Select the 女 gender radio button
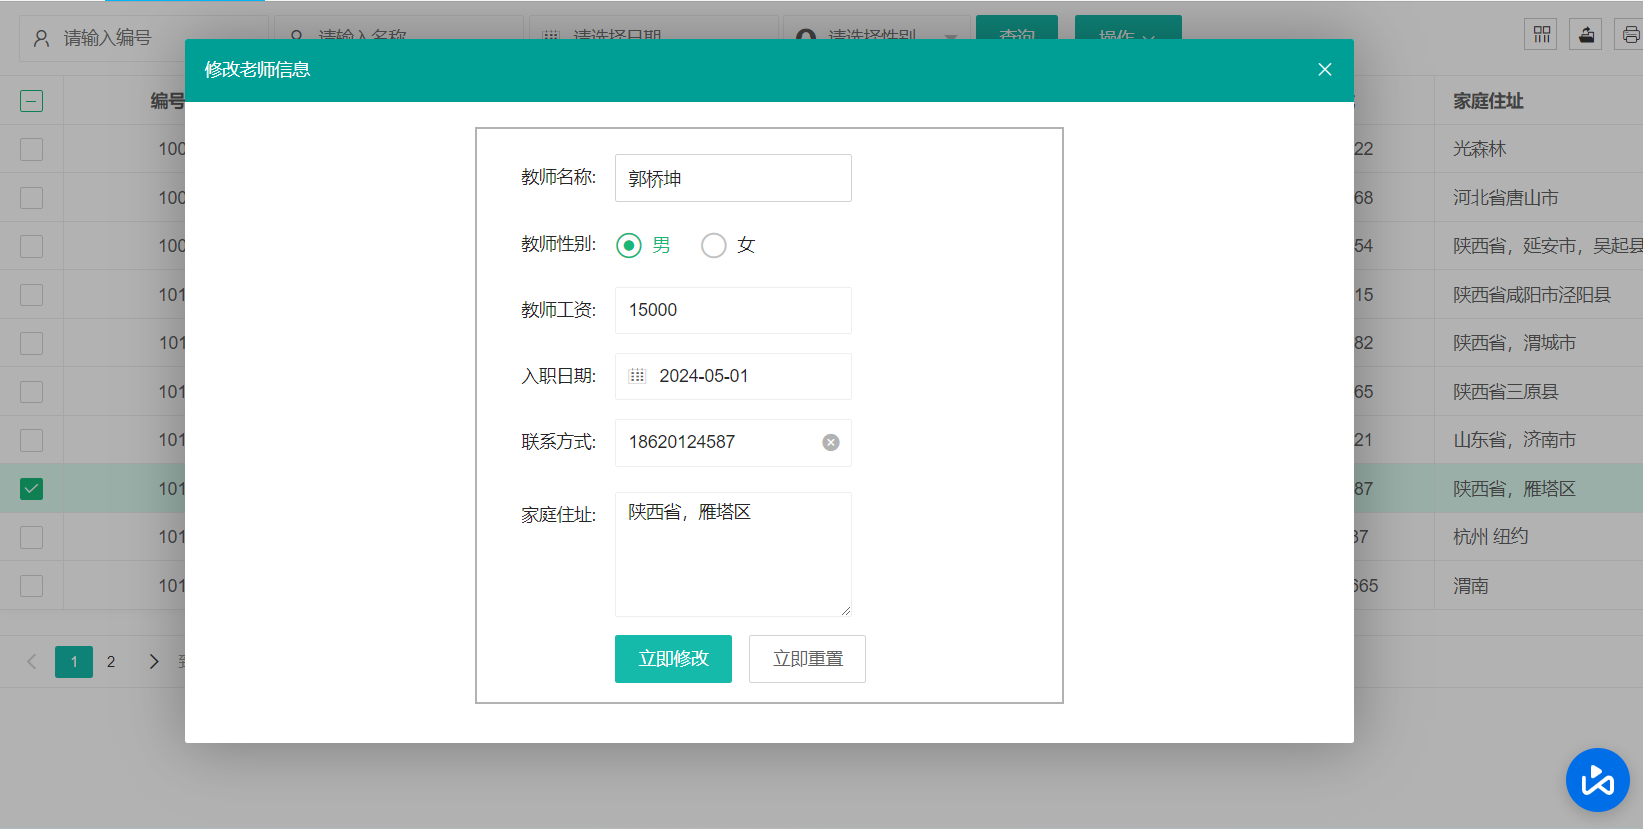This screenshot has height=829, width=1643. 713,245
